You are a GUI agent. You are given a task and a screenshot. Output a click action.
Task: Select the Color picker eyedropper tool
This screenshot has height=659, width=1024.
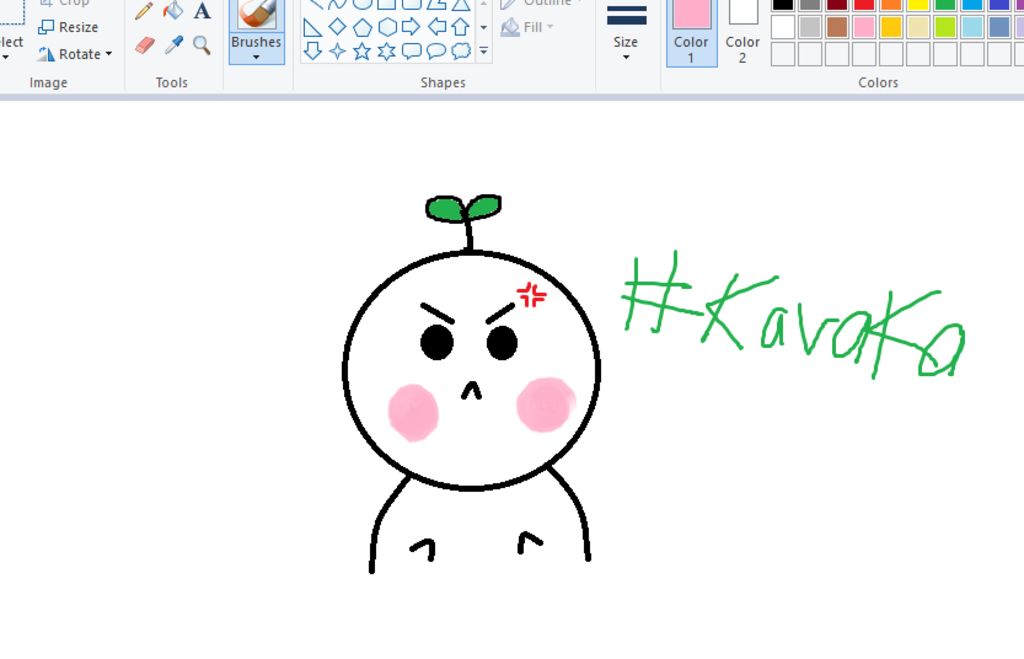pyautogui.click(x=174, y=44)
